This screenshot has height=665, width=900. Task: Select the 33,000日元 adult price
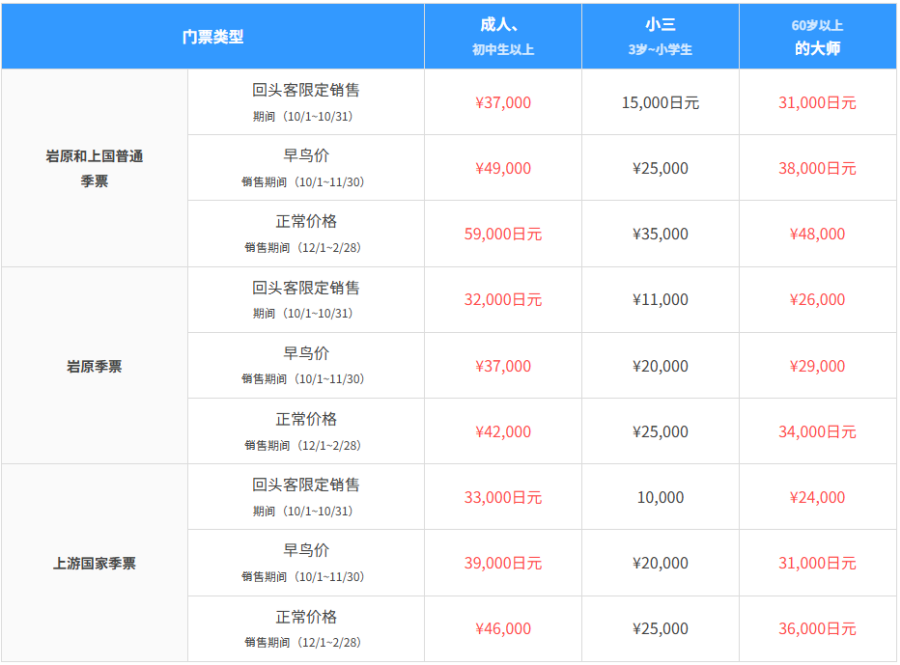pos(503,498)
